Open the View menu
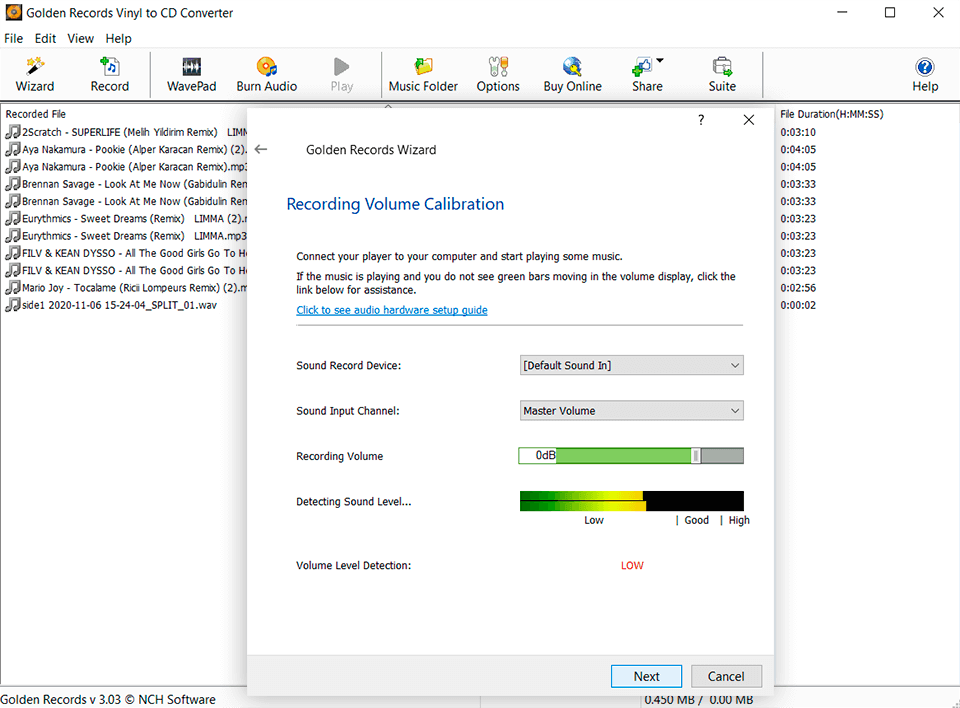Screen dimensions: 960x708 [80, 38]
